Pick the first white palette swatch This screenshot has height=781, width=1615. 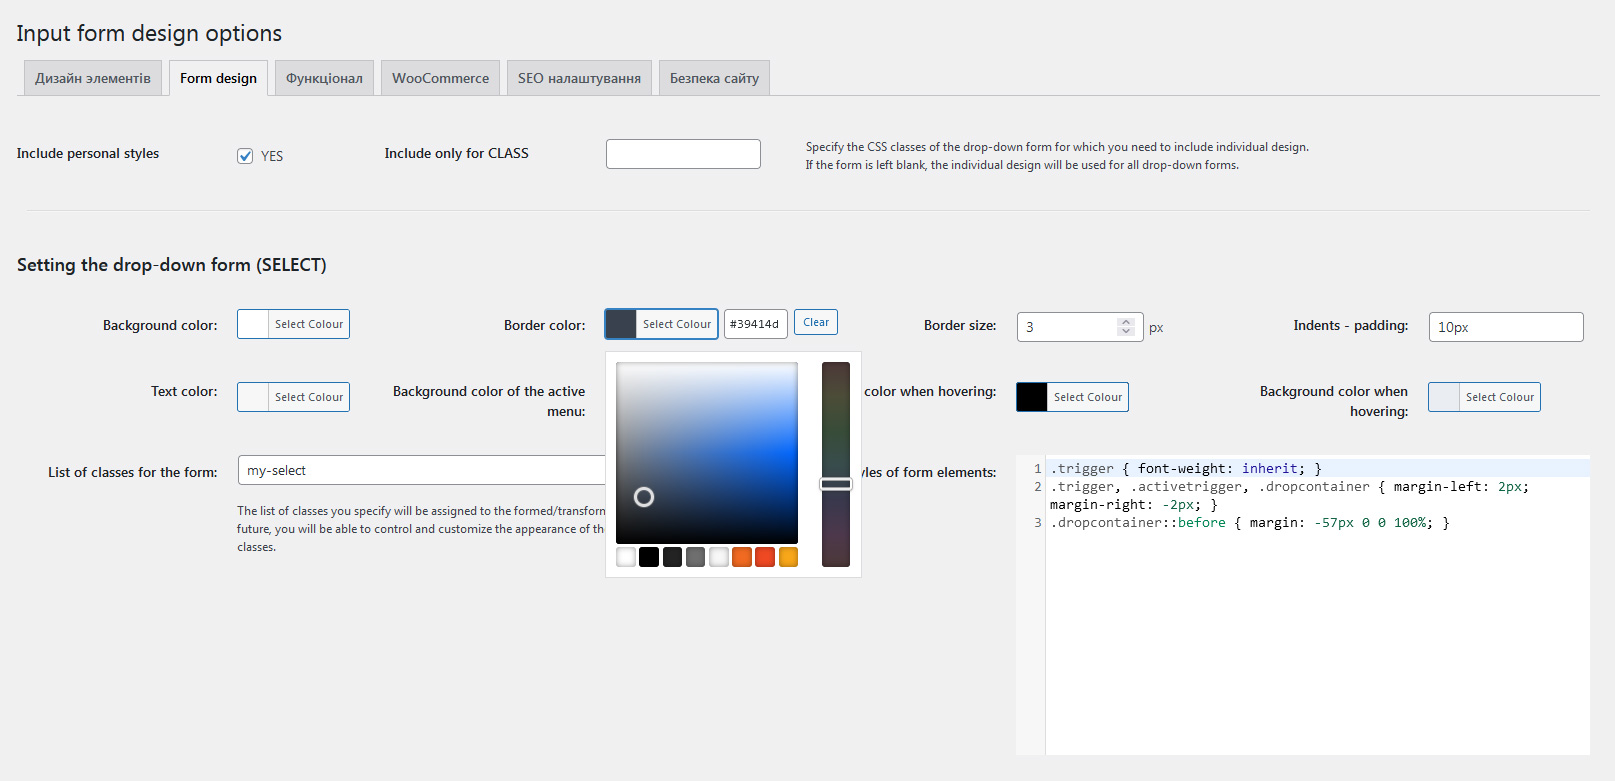point(626,557)
